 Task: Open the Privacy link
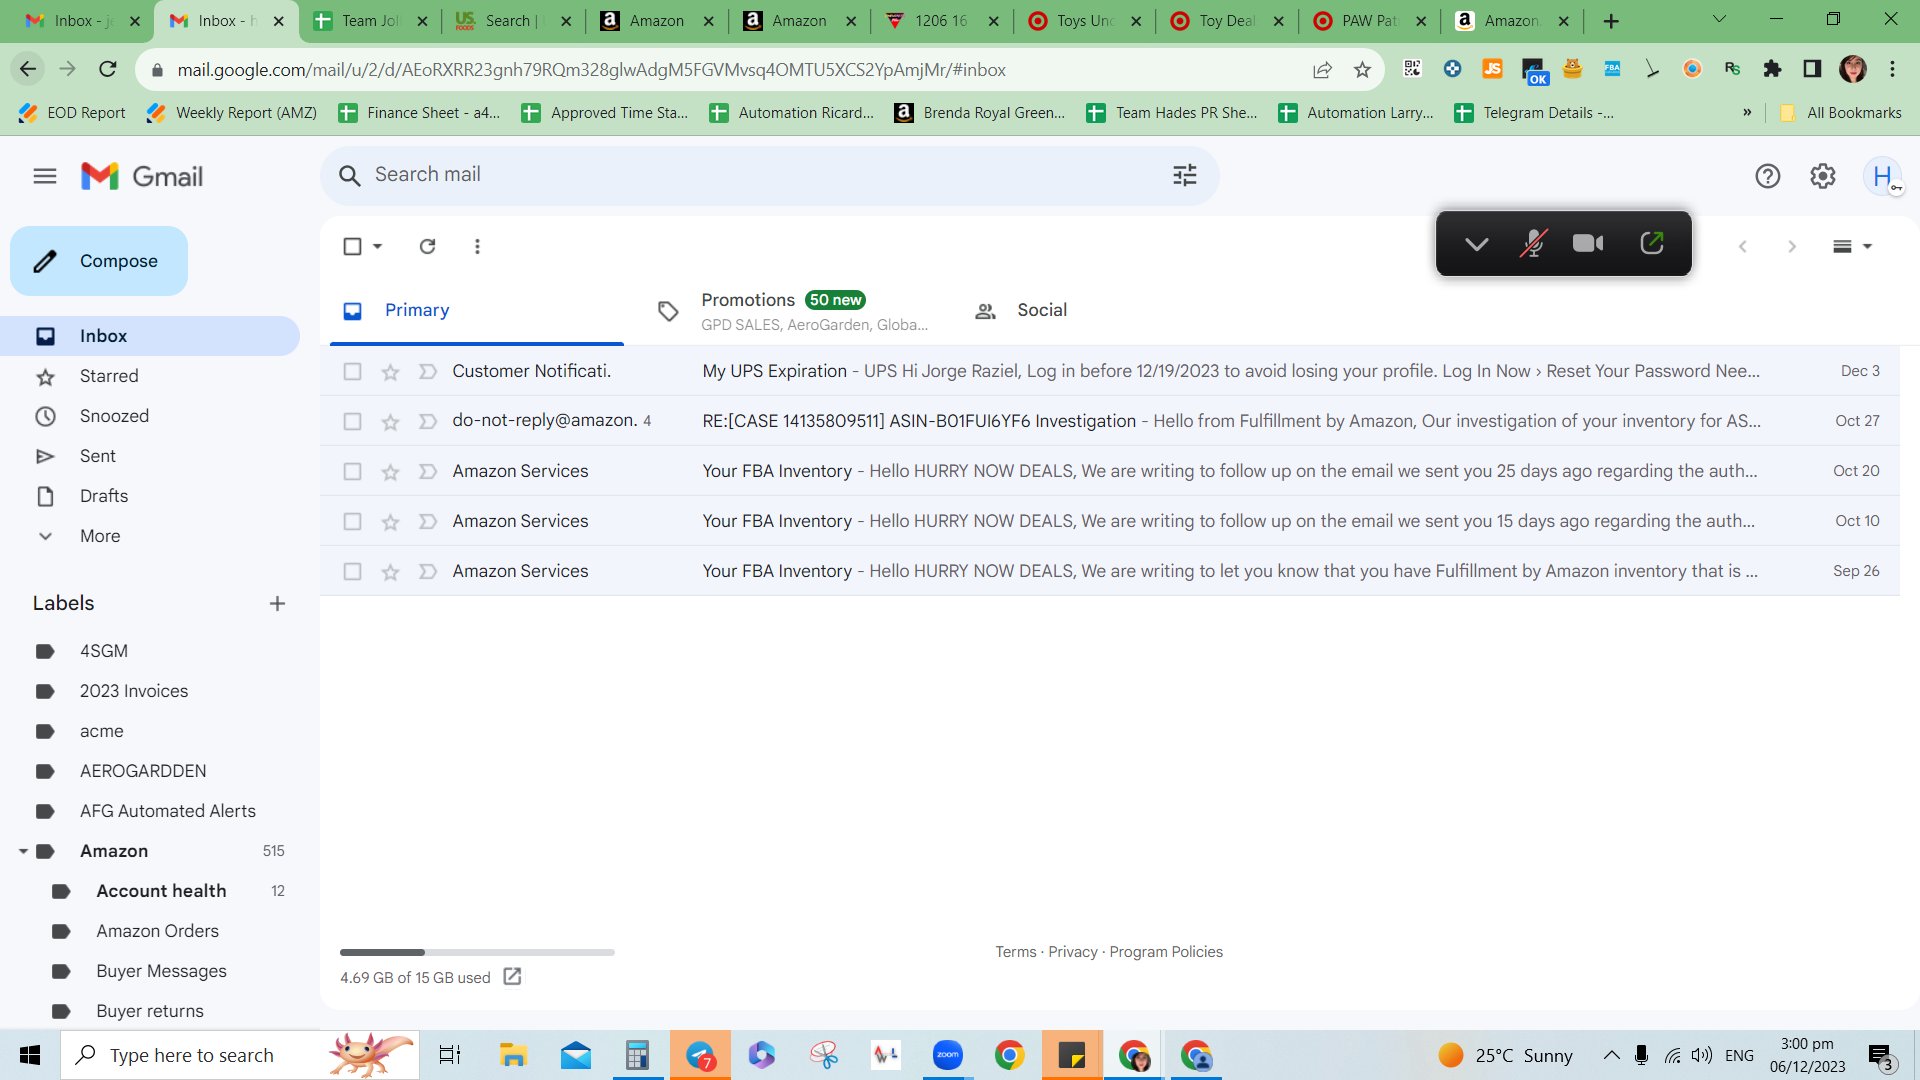pyautogui.click(x=1073, y=952)
